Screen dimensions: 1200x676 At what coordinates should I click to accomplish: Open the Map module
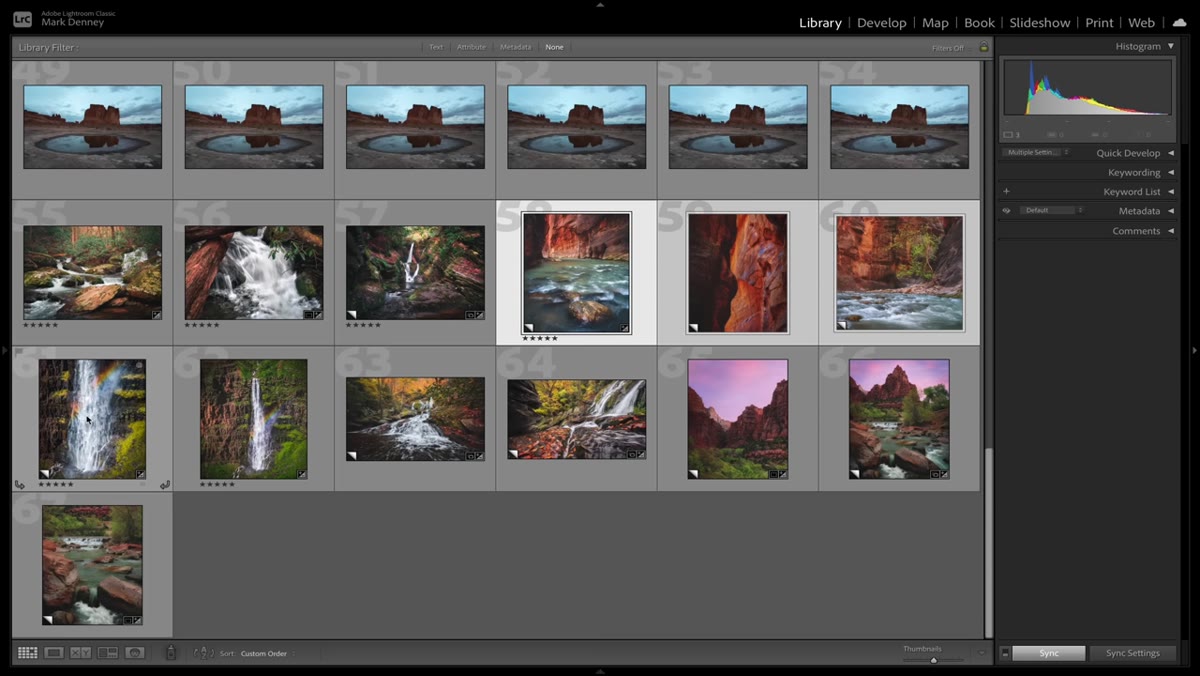(935, 22)
